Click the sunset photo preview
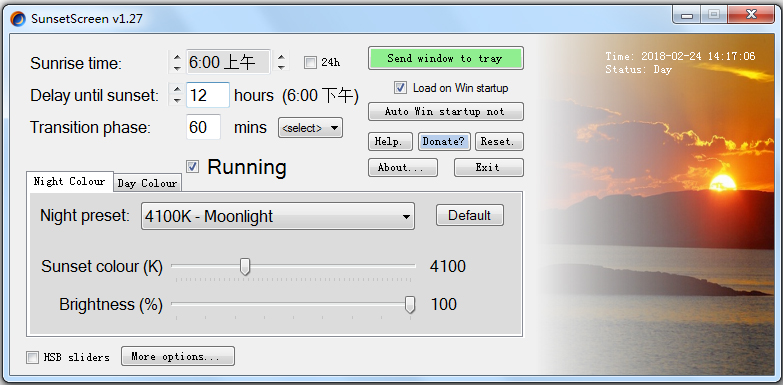The height and width of the screenshot is (385, 783). 655,205
